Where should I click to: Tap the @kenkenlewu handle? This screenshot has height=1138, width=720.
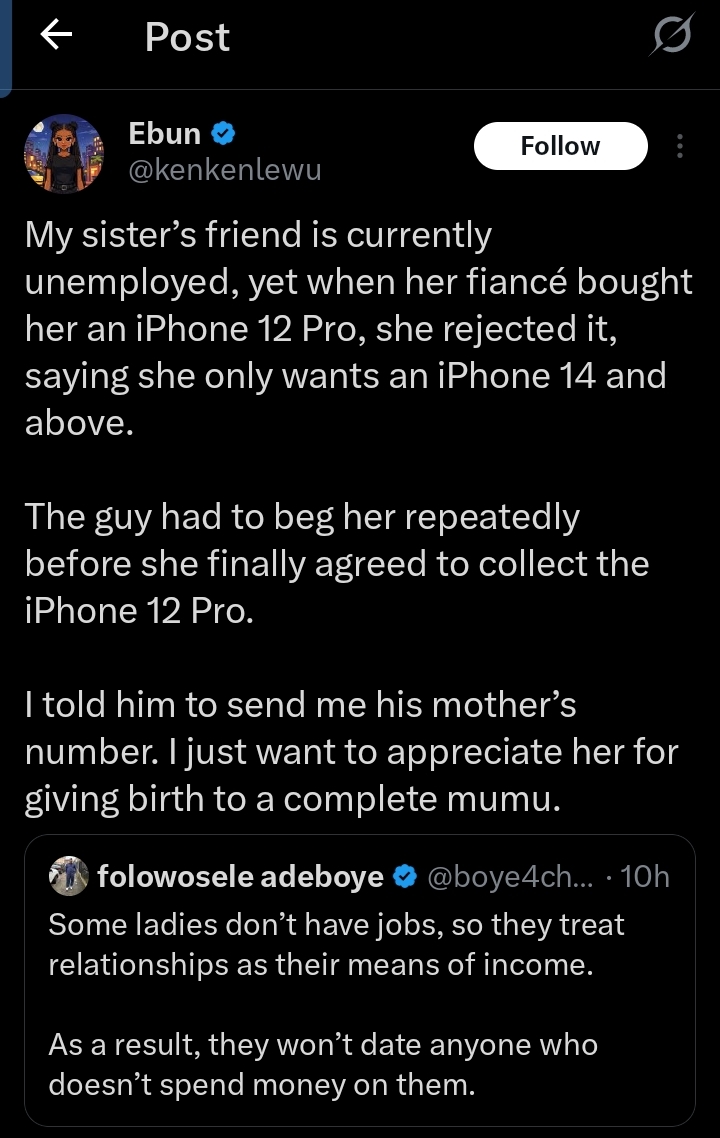click(225, 170)
